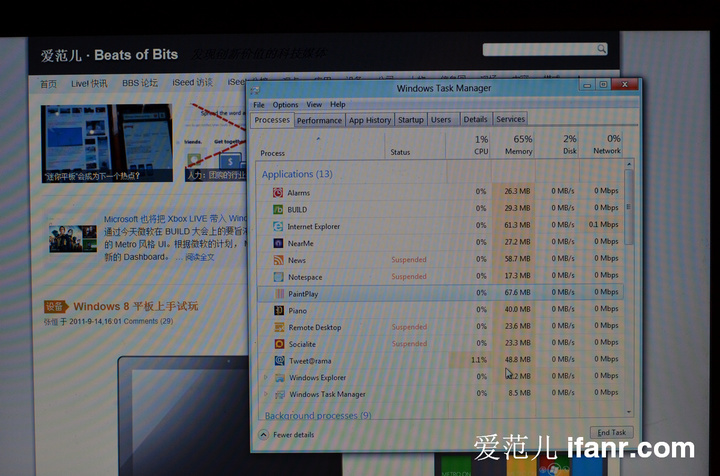Click the 迷你平板 article thumbnail
Image resolution: width=720 pixels, height=476 pixels.
click(107, 143)
